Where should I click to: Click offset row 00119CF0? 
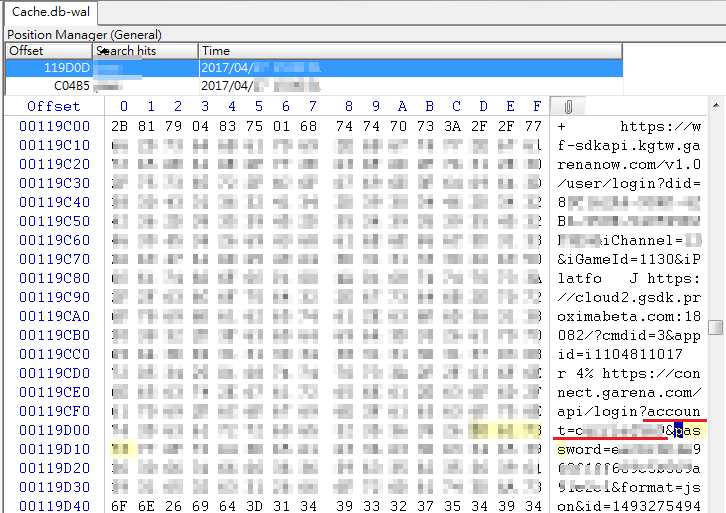coord(55,411)
